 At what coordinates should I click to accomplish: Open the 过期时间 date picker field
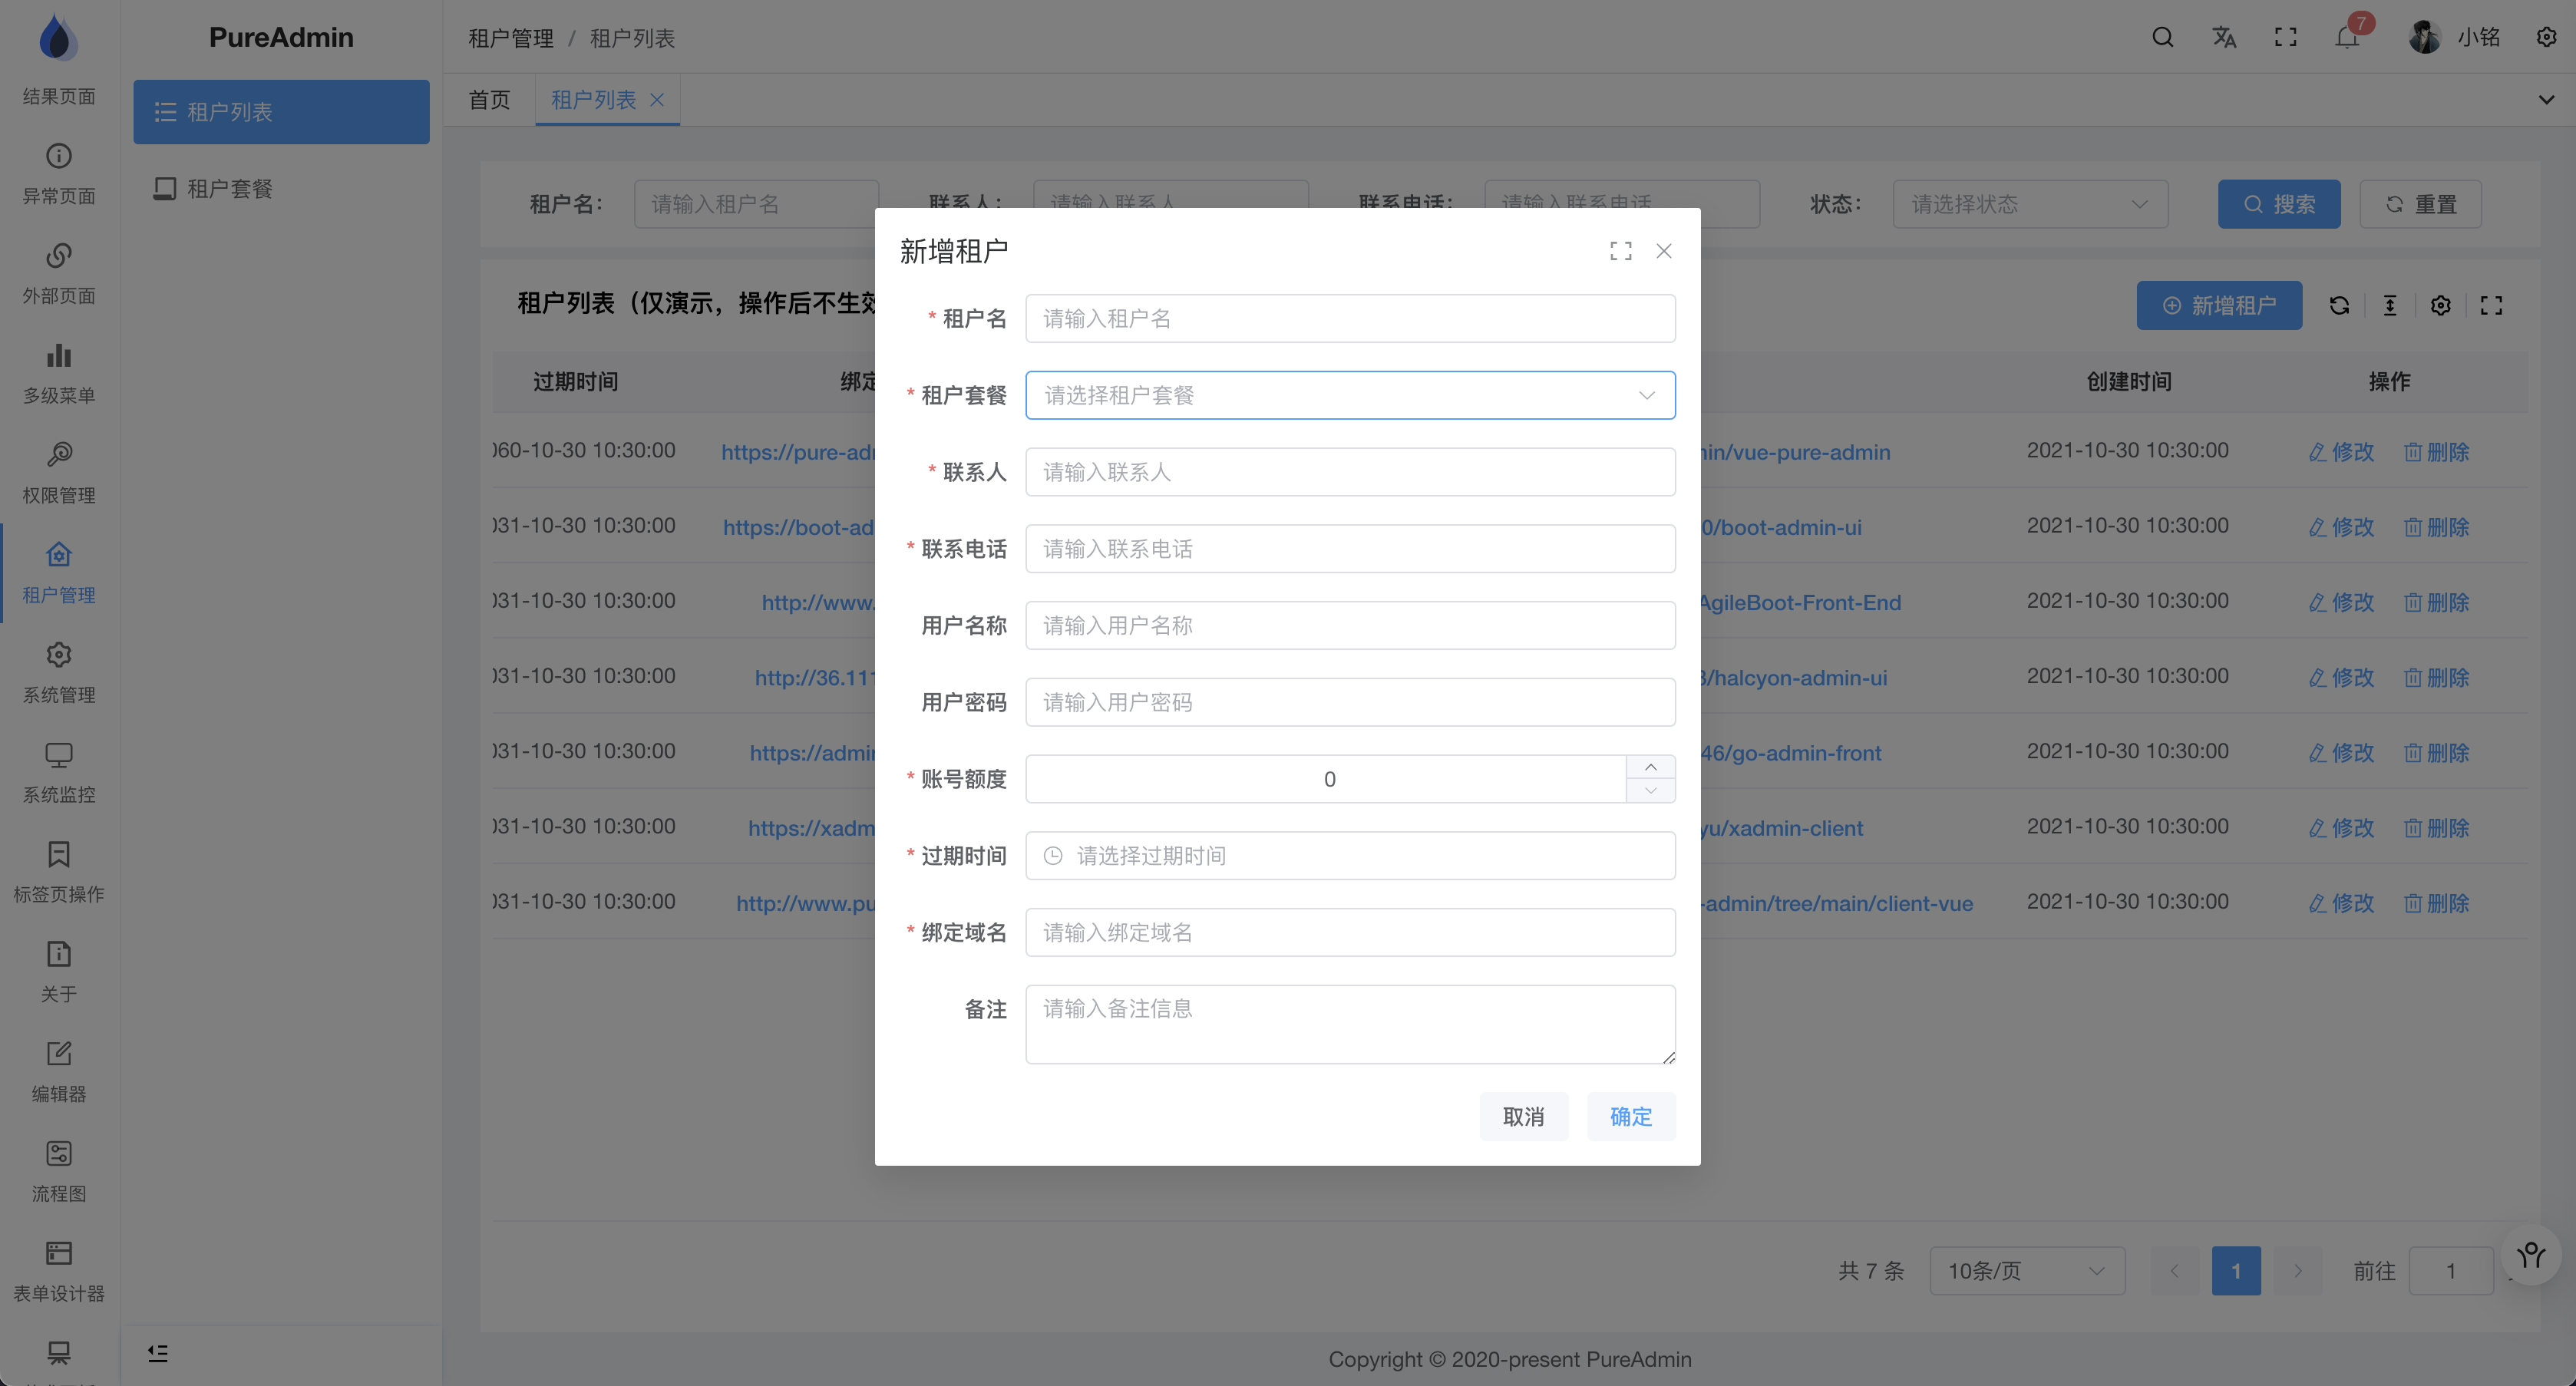(1349, 856)
